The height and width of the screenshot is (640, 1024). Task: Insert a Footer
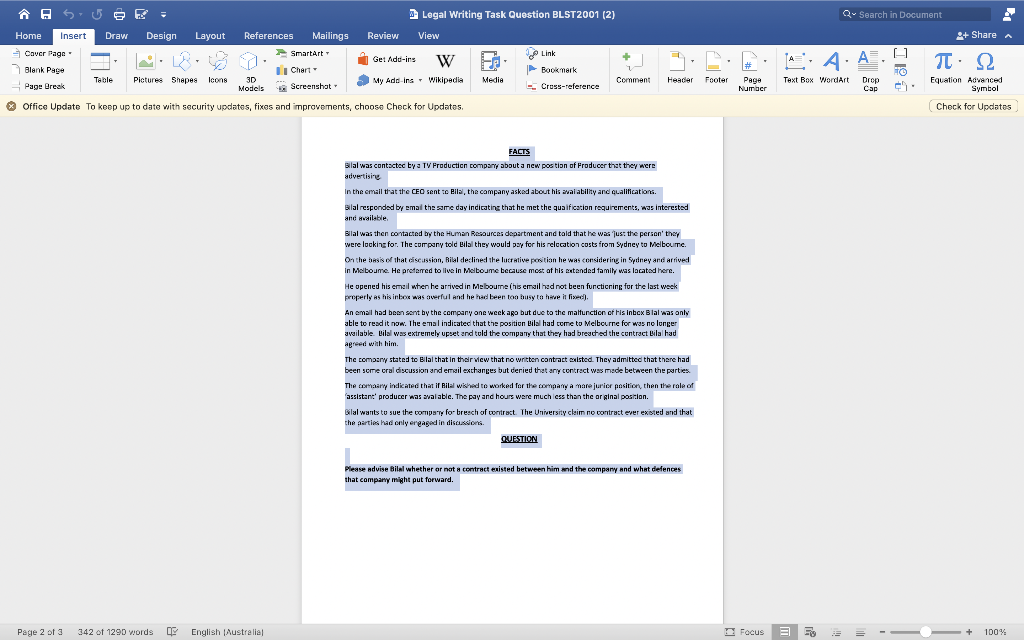pyautogui.click(x=716, y=67)
